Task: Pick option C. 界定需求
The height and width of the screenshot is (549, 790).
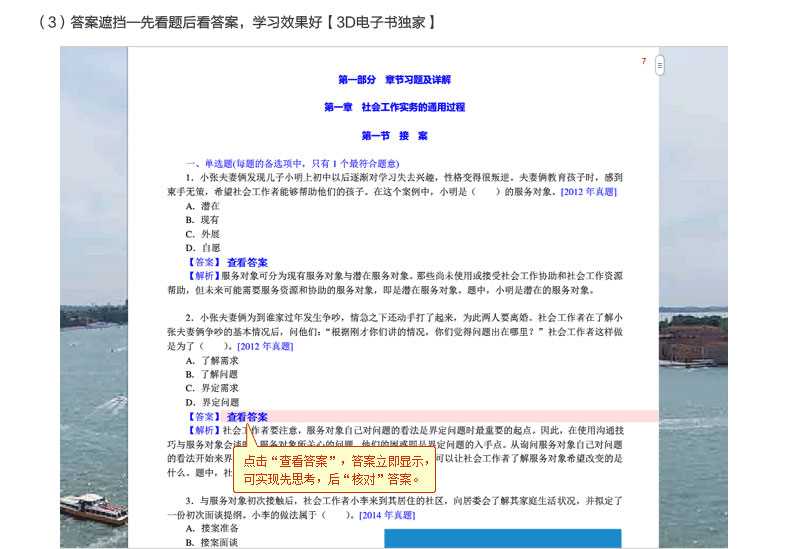Action: 212,388
